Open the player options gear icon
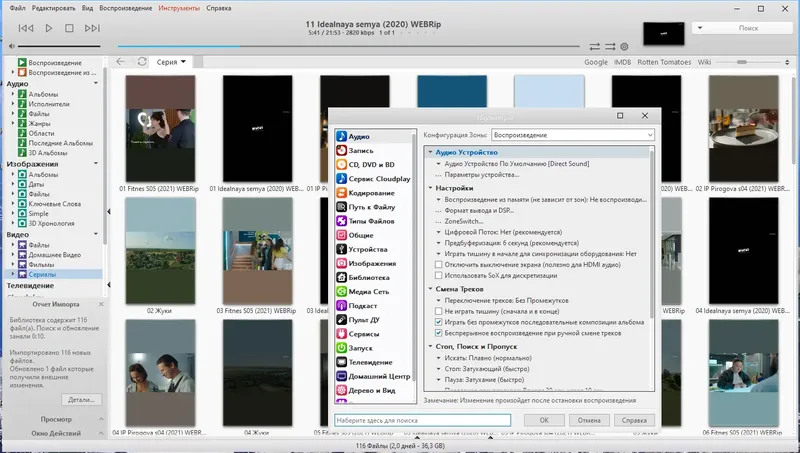Image resolution: width=800 pixels, height=453 pixels. pyautogui.click(x=624, y=46)
